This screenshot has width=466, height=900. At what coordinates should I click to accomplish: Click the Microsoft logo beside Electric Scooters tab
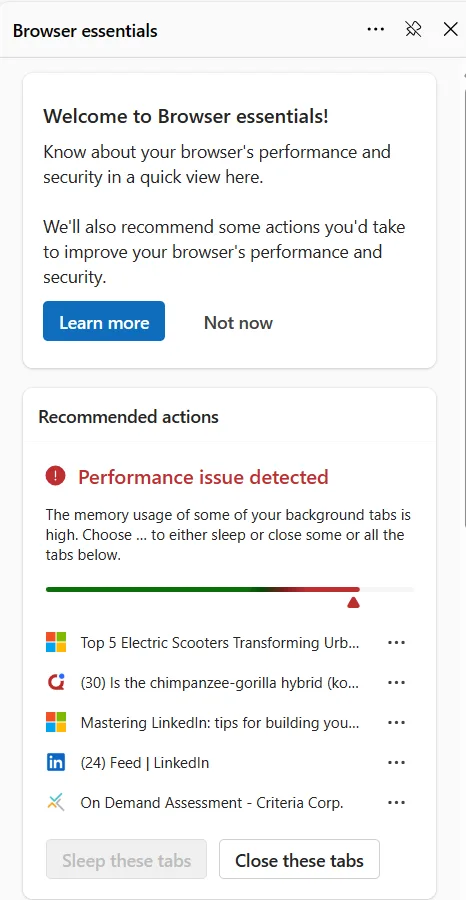pyautogui.click(x=56, y=642)
